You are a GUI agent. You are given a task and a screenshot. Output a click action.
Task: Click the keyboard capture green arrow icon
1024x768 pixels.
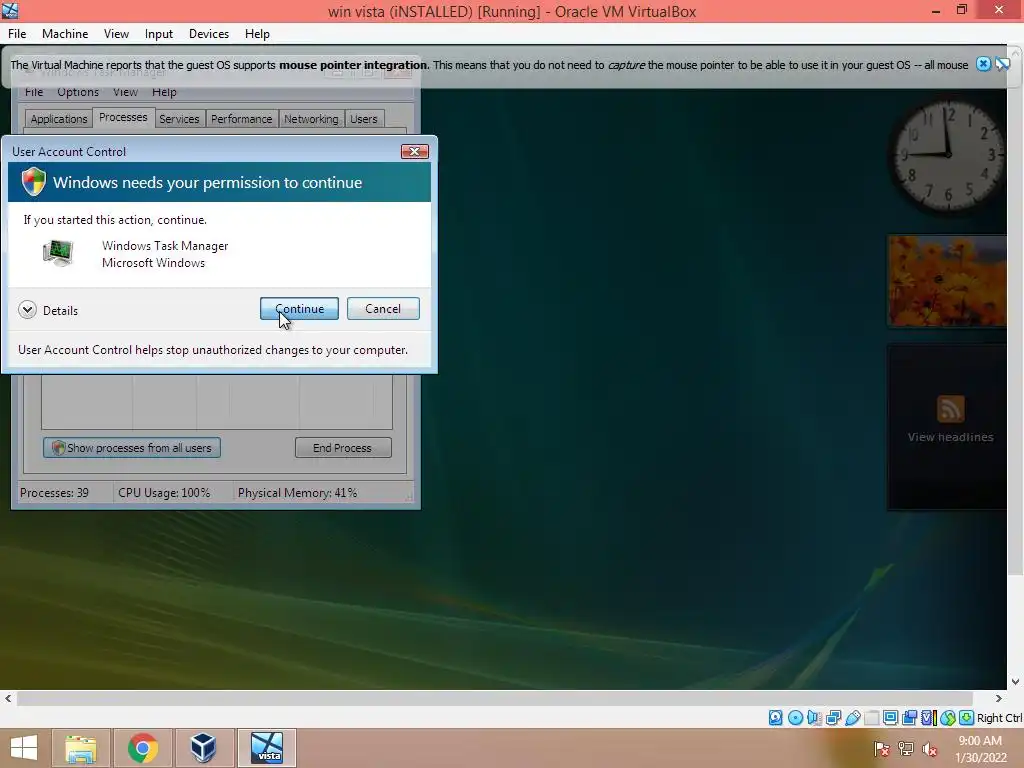(x=966, y=718)
